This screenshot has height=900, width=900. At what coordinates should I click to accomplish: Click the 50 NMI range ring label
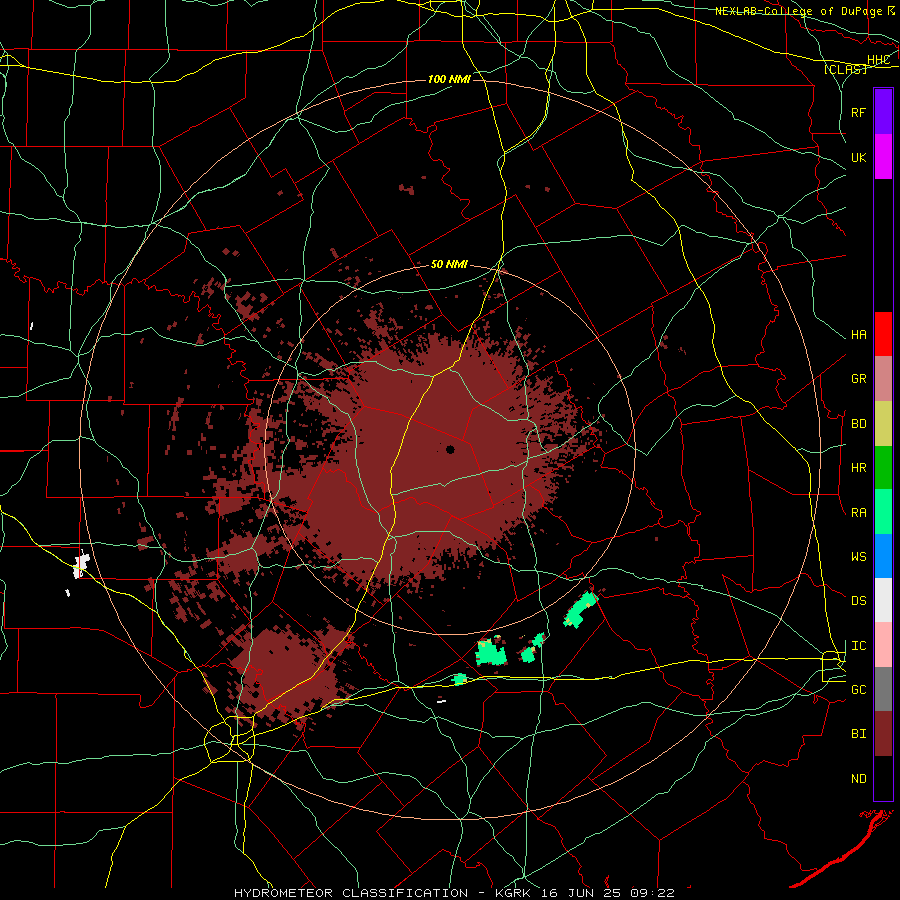point(449,264)
